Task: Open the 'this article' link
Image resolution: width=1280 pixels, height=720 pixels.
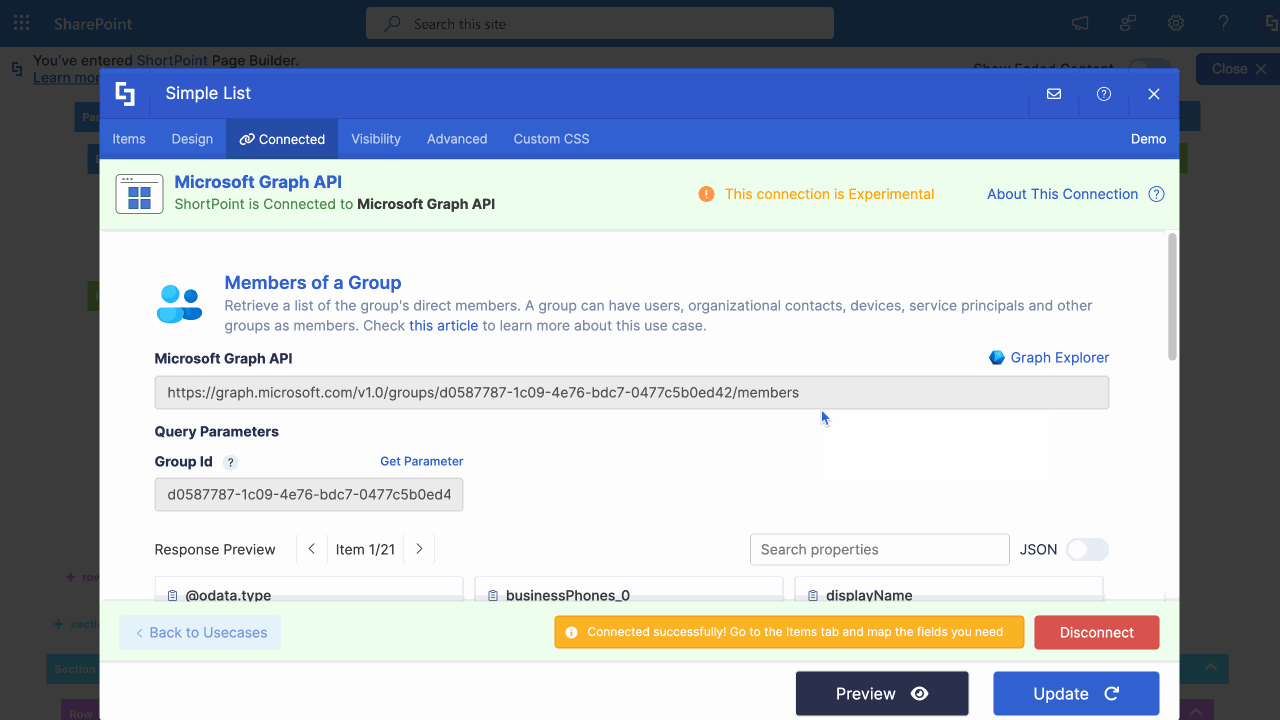Action: click(443, 326)
